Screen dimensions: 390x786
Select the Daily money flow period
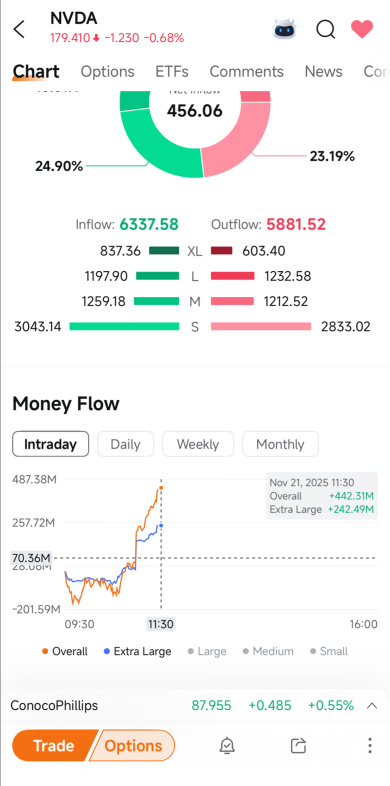click(125, 444)
